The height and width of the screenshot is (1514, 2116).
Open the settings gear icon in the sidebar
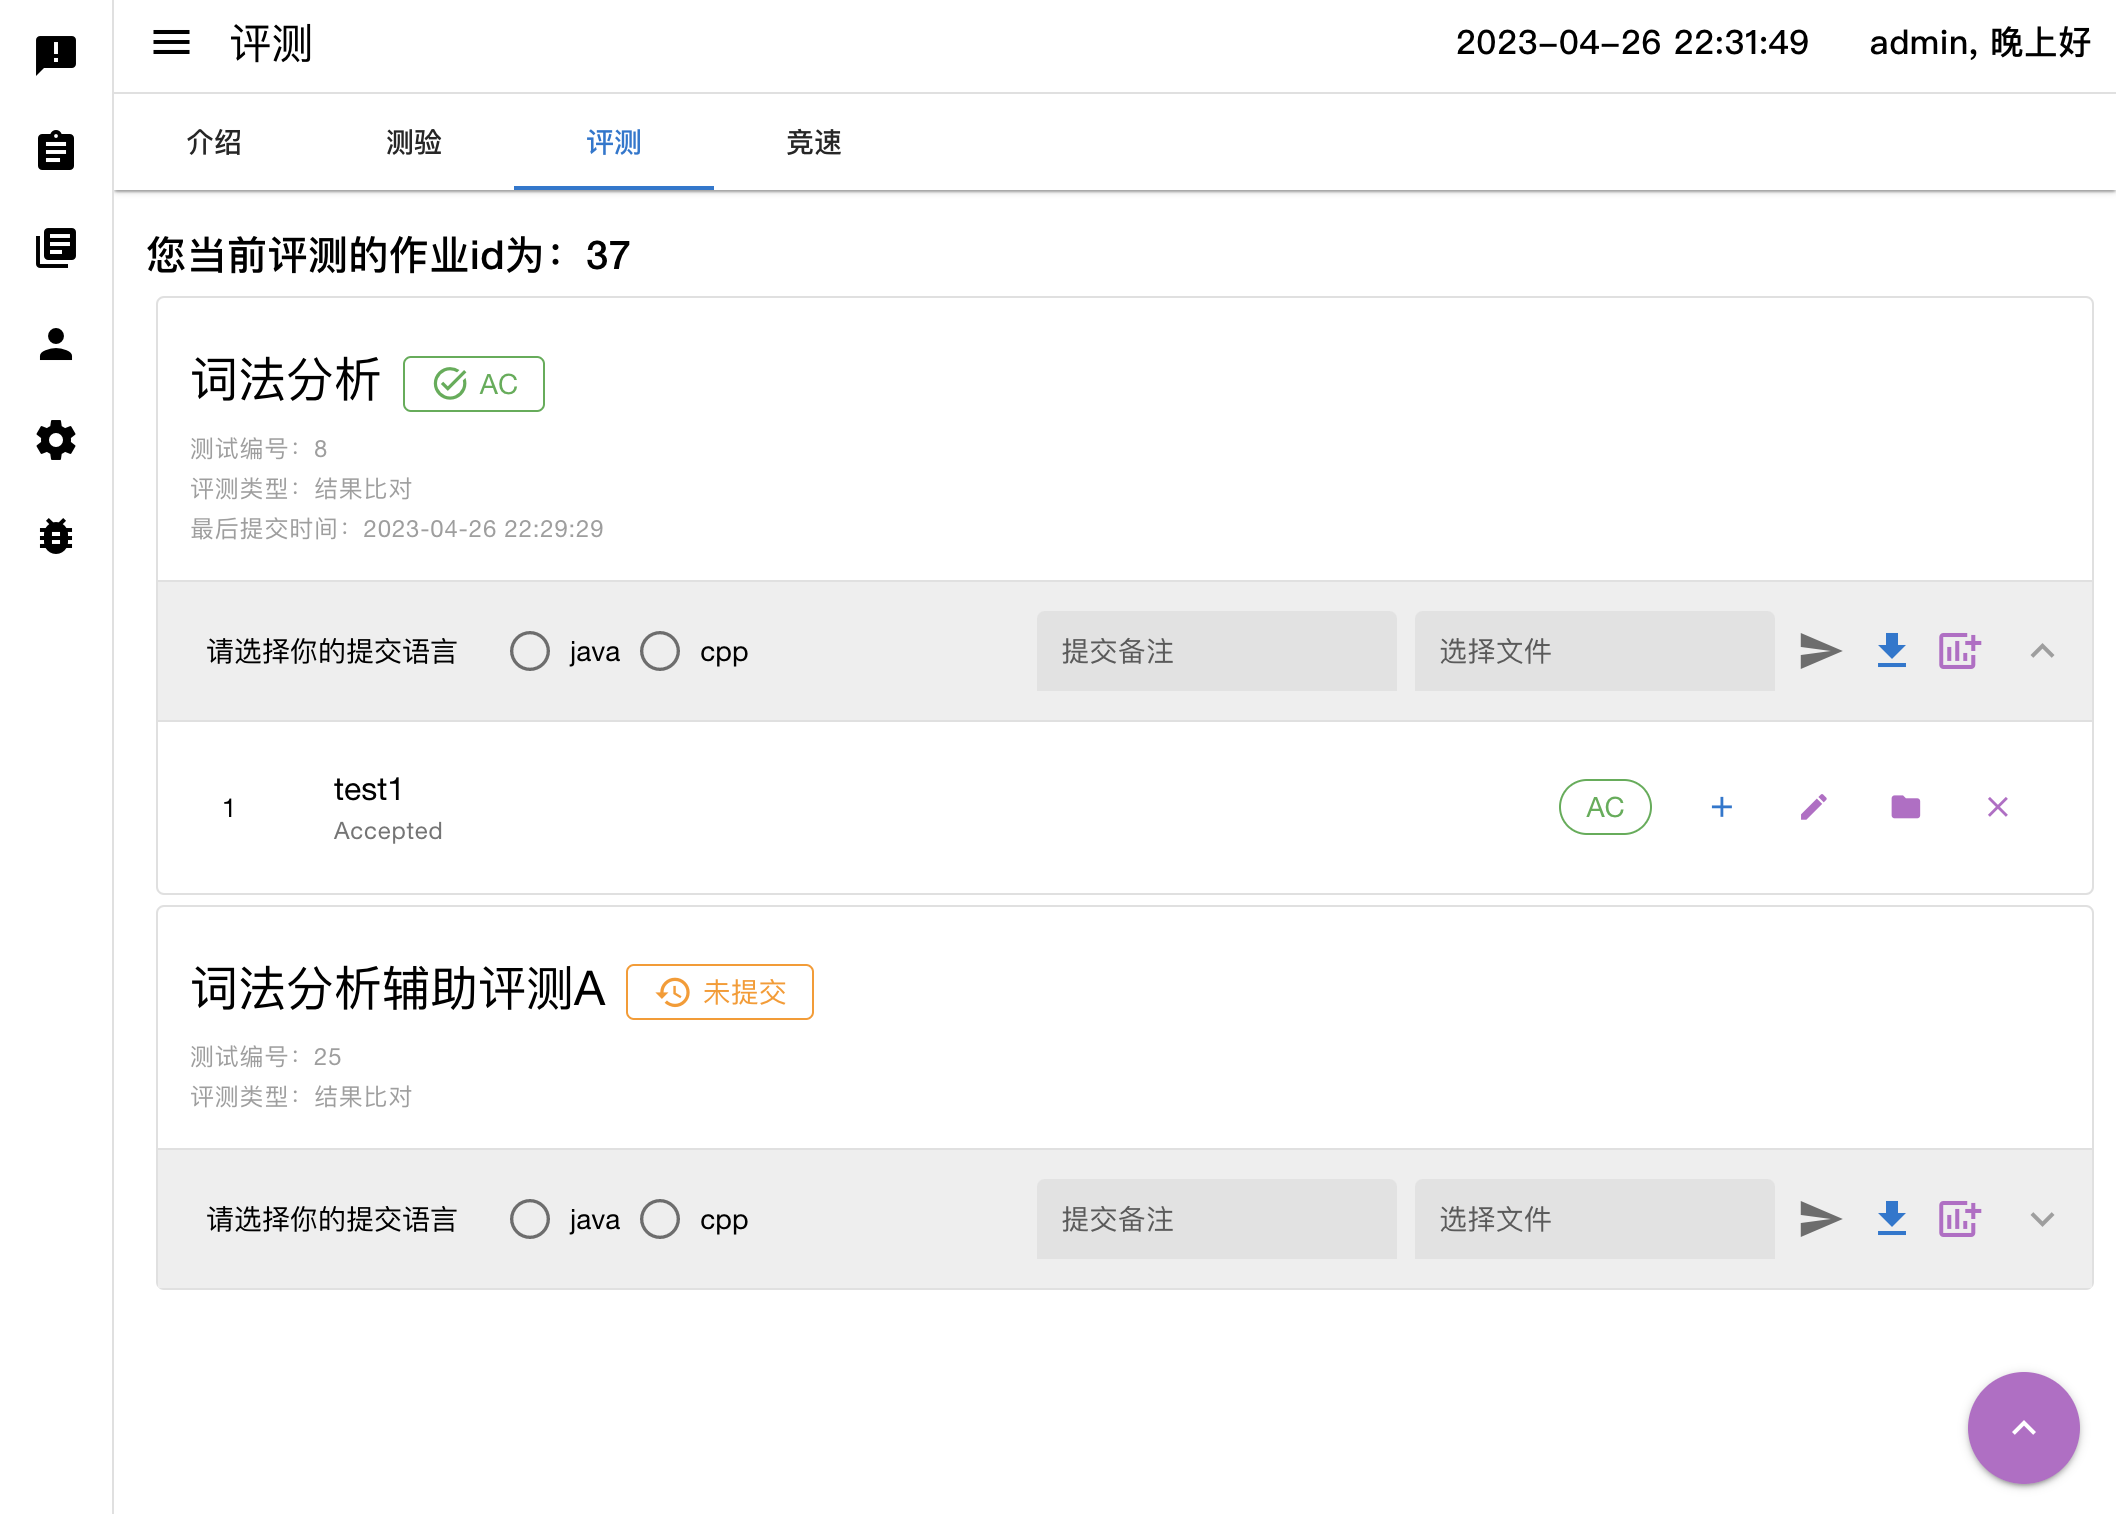(56, 440)
